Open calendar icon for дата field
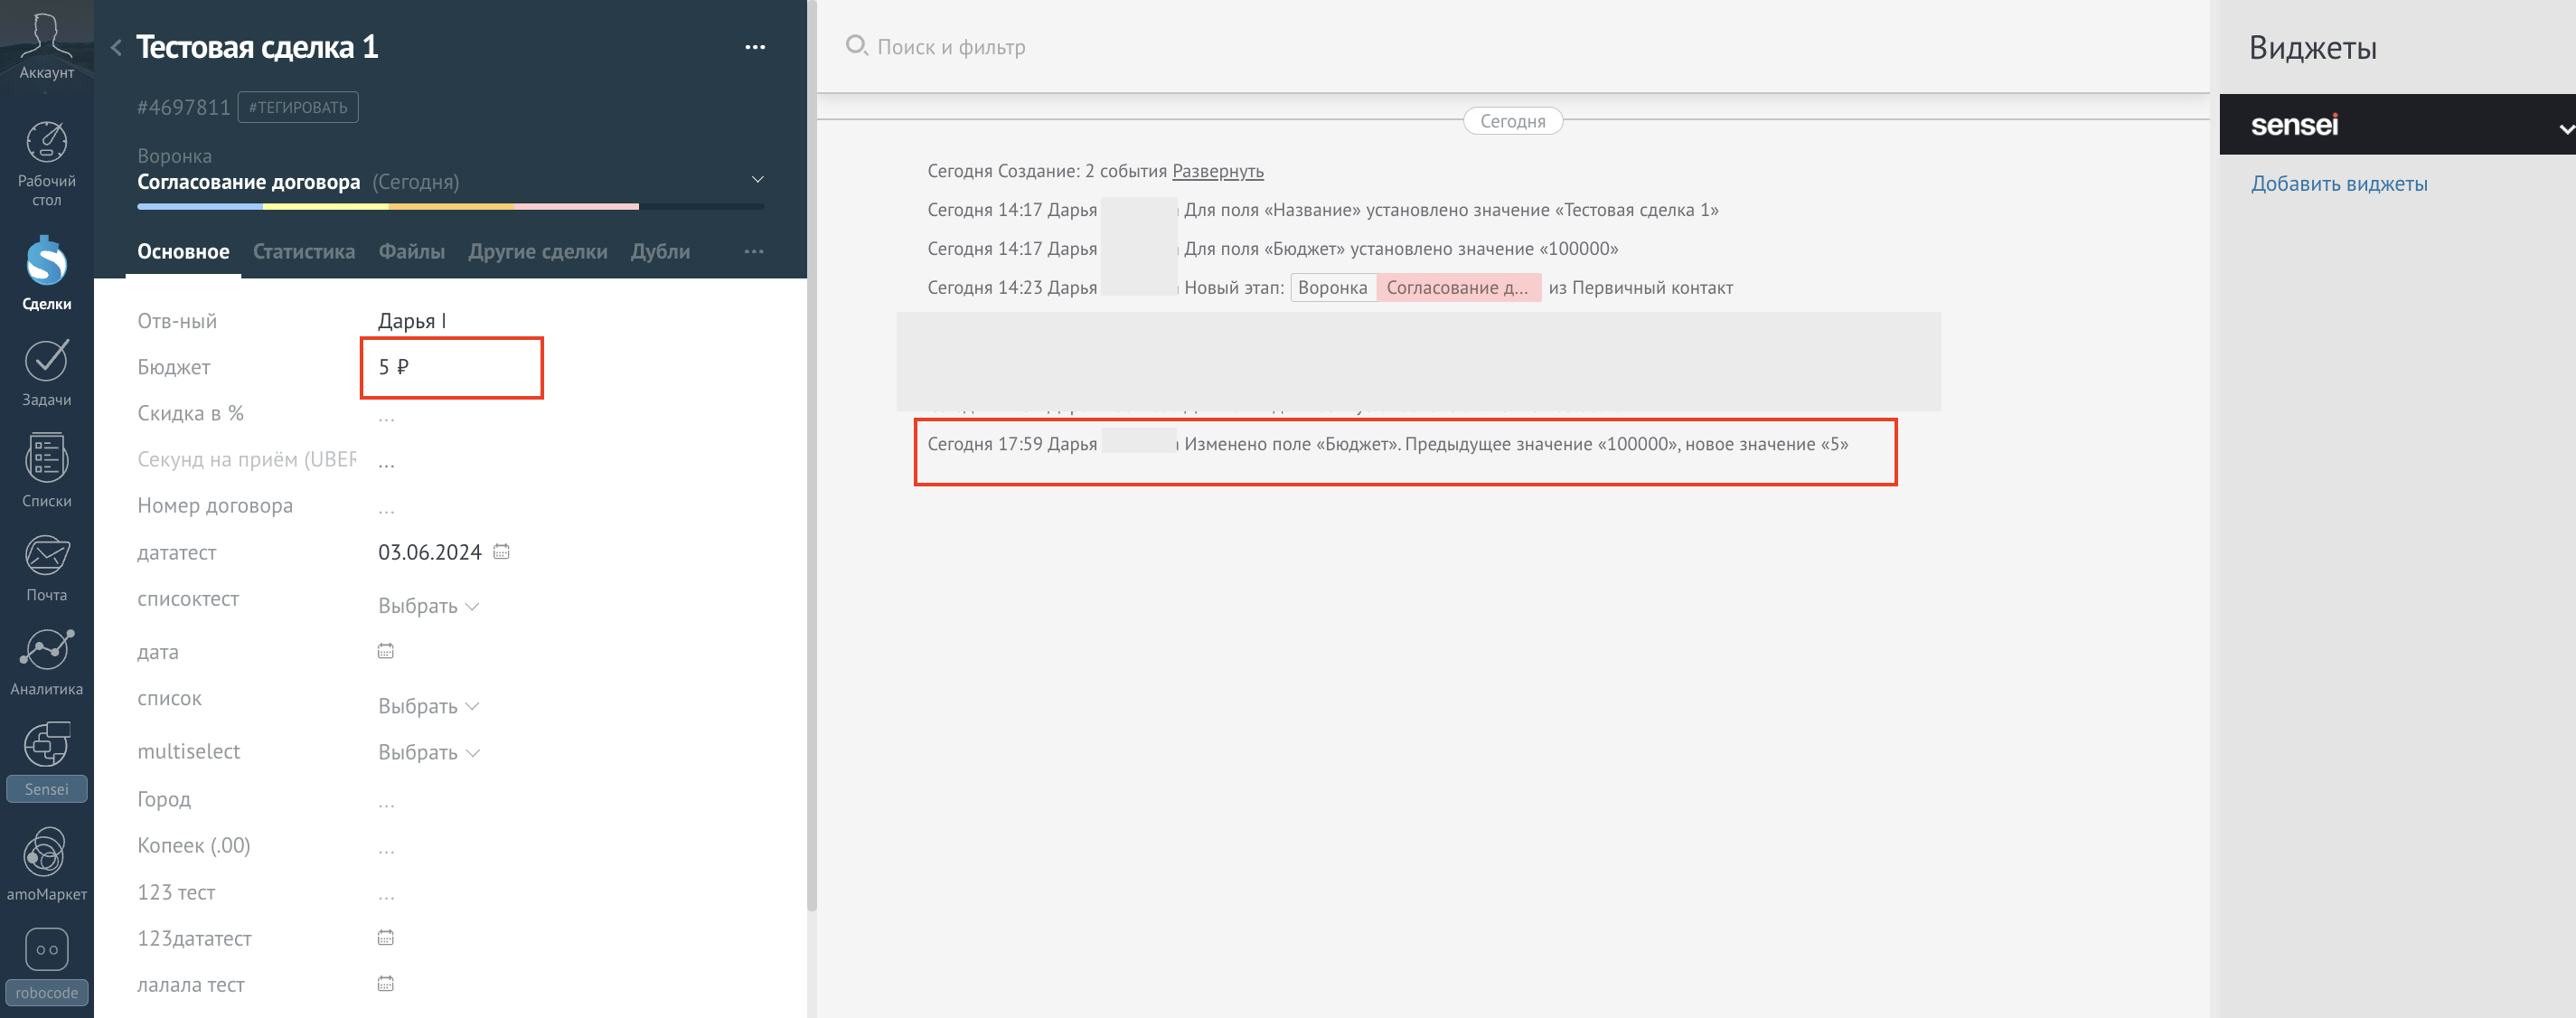Image resolution: width=2576 pixels, height=1018 pixels. [x=386, y=651]
